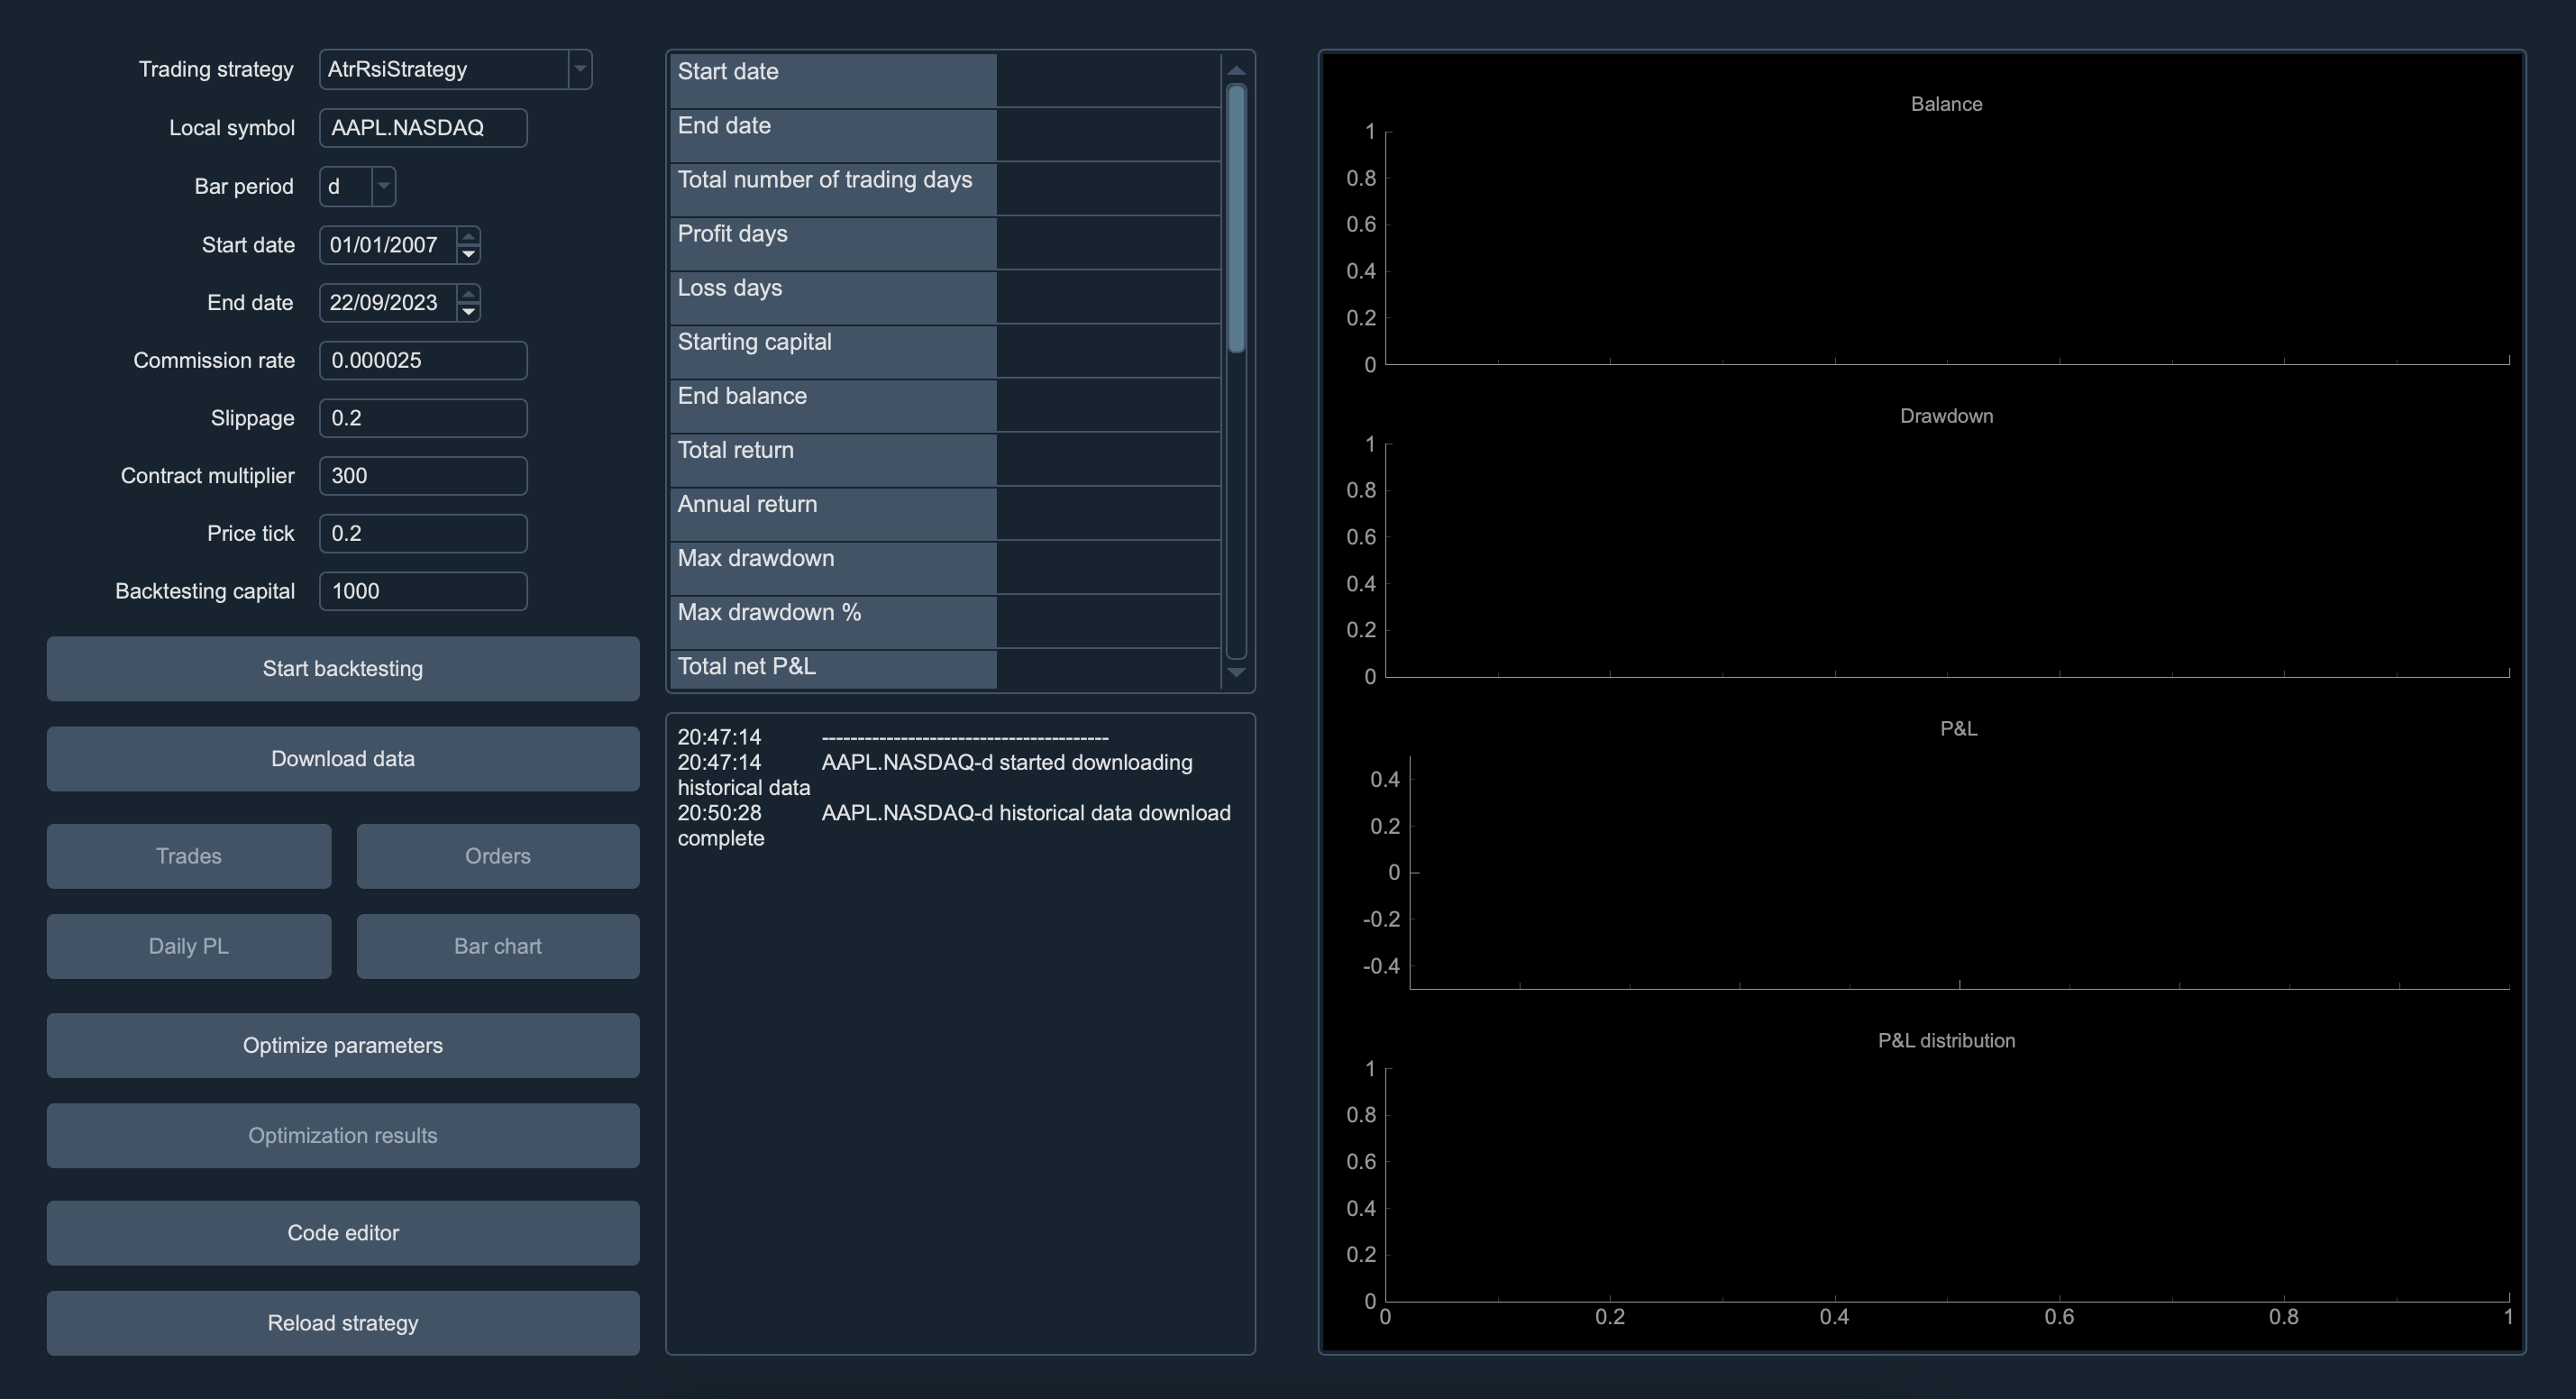Click the Price tick input field
The height and width of the screenshot is (1399, 2576).
pyautogui.click(x=422, y=533)
